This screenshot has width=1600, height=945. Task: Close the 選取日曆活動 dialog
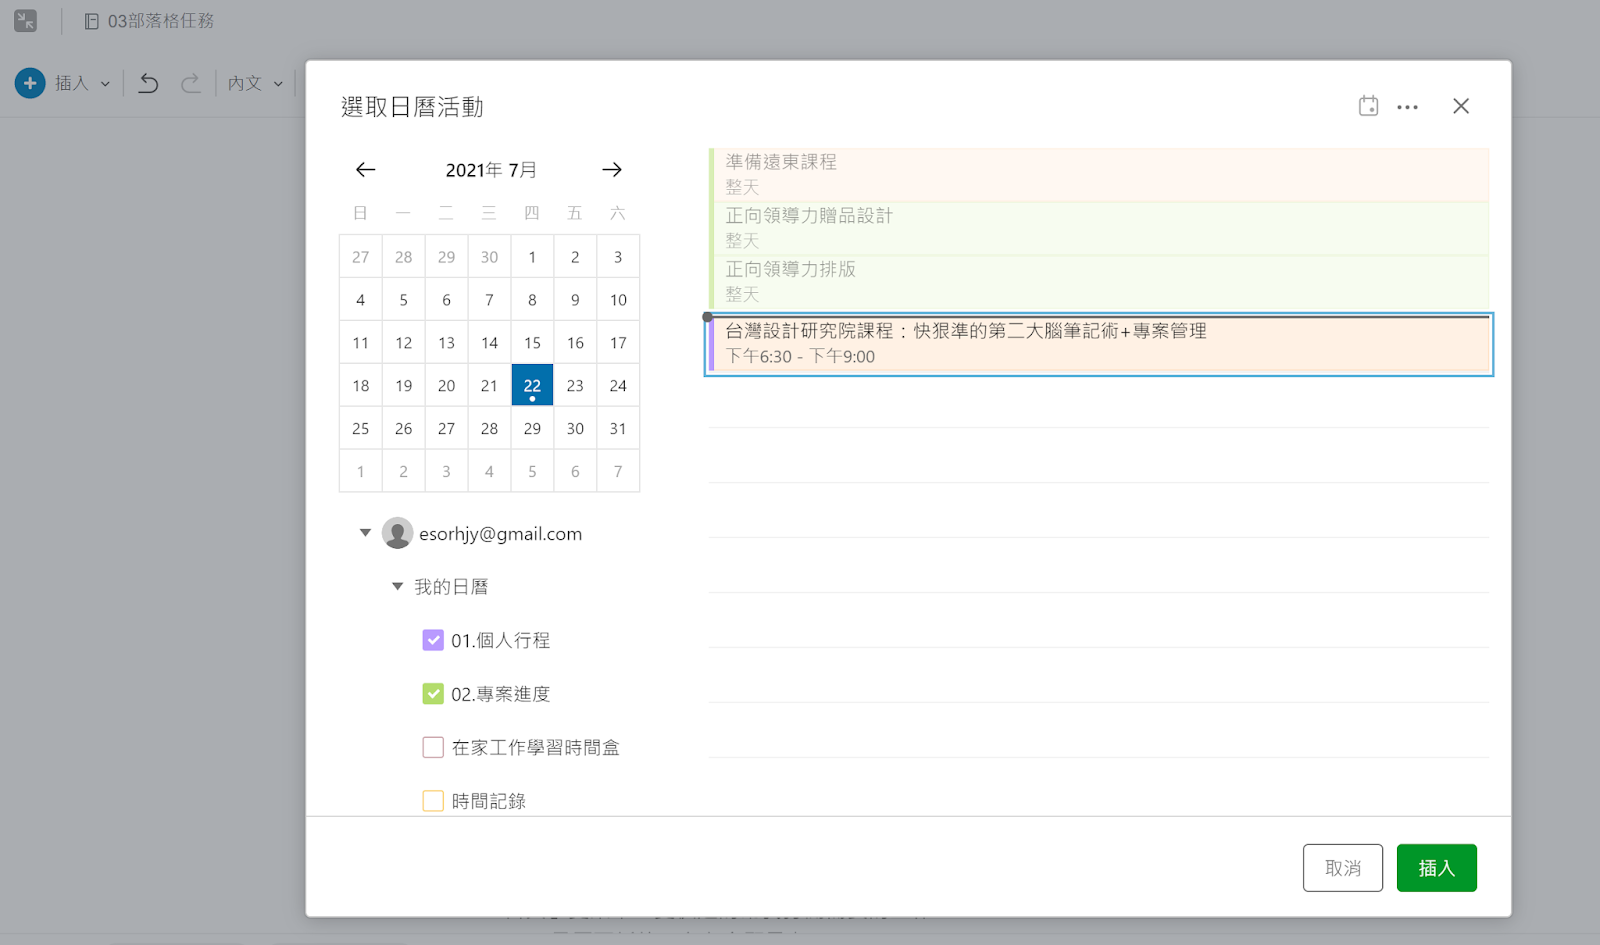1461,106
